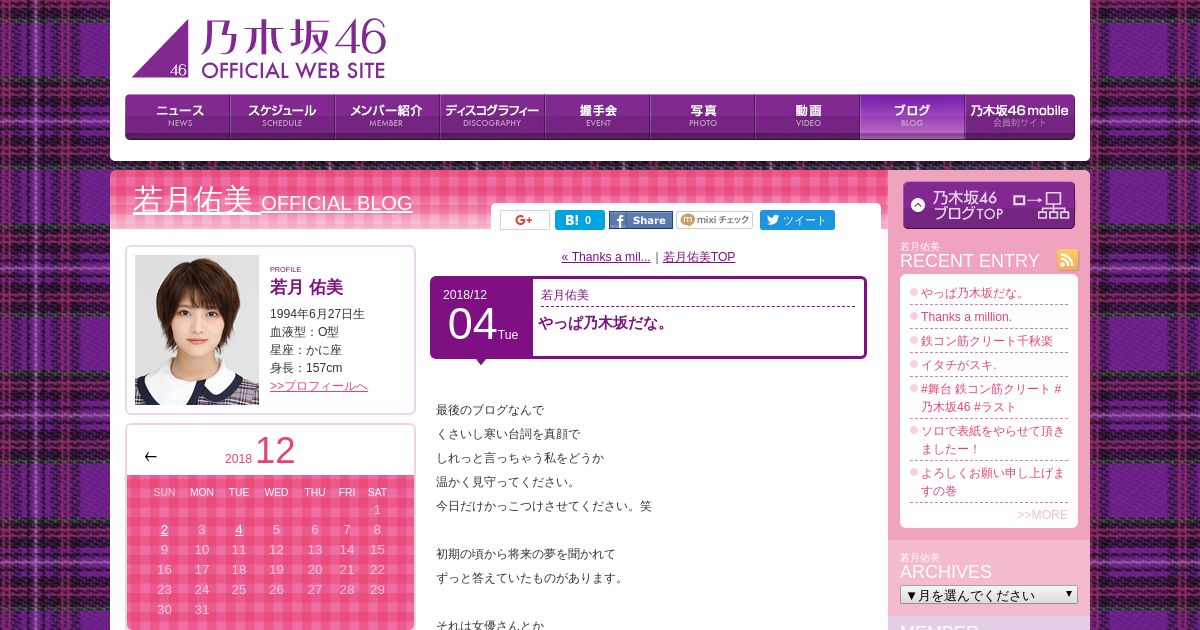The image size is (1200, 630).
Task: Click the 若月佑美 OFFICIAL BLOG title
Action: coord(273,201)
